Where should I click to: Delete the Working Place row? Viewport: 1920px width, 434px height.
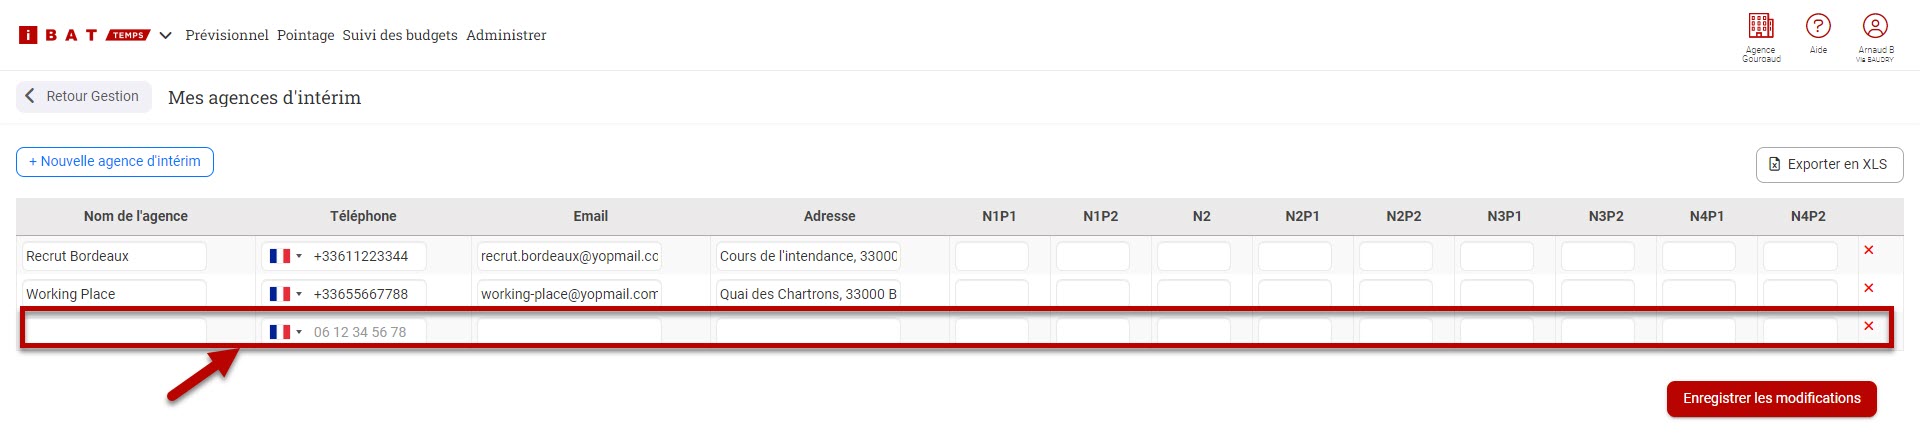[x=1868, y=288]
